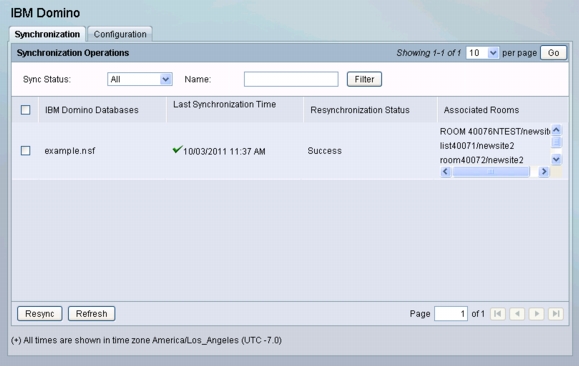The height and width of the screenshot is (367, 579).
Task: Select the example.nsf database name
Action: 70,151
